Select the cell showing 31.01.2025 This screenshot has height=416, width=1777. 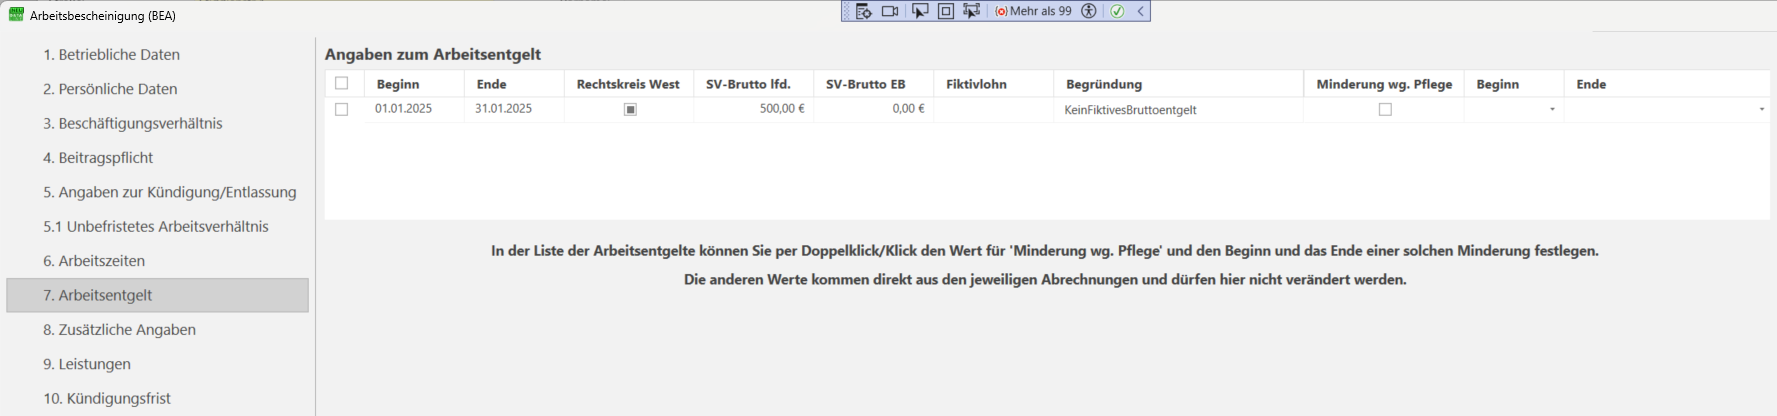pos(514,109)
